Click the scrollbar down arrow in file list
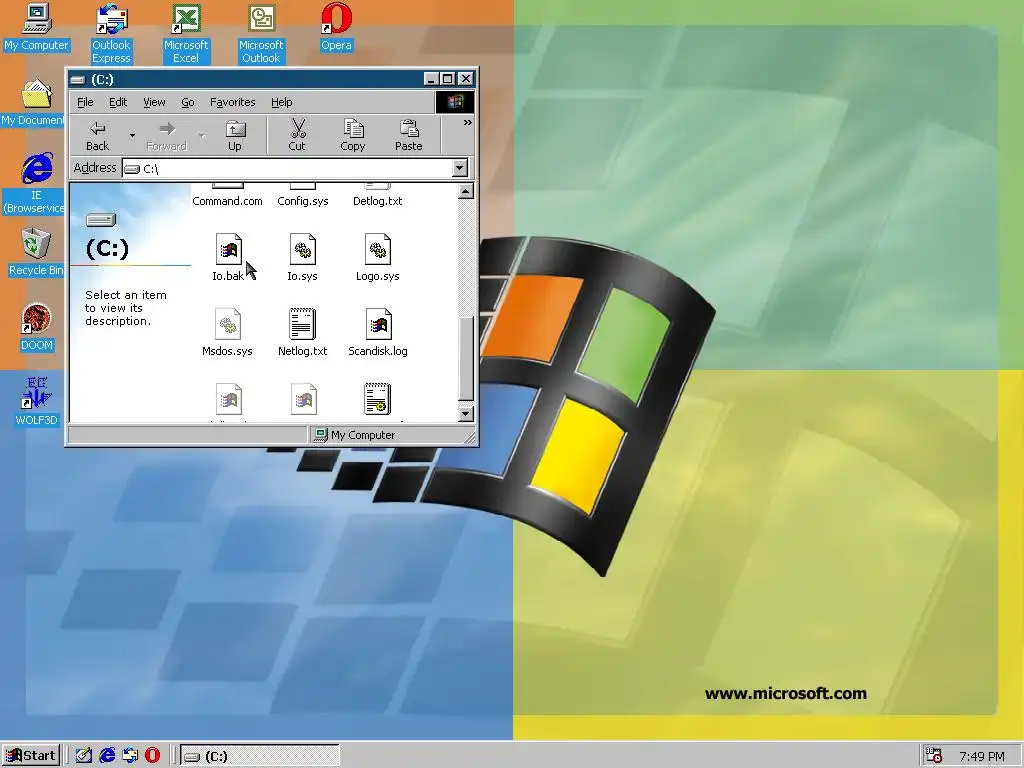The image size is (1024, 768). (466, 413)
